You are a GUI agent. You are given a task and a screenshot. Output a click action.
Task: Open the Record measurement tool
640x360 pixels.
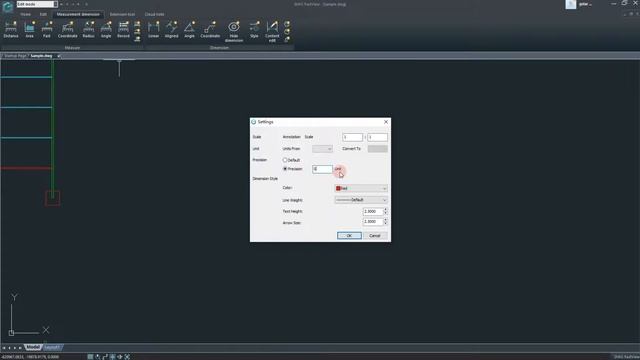(123, 30)
